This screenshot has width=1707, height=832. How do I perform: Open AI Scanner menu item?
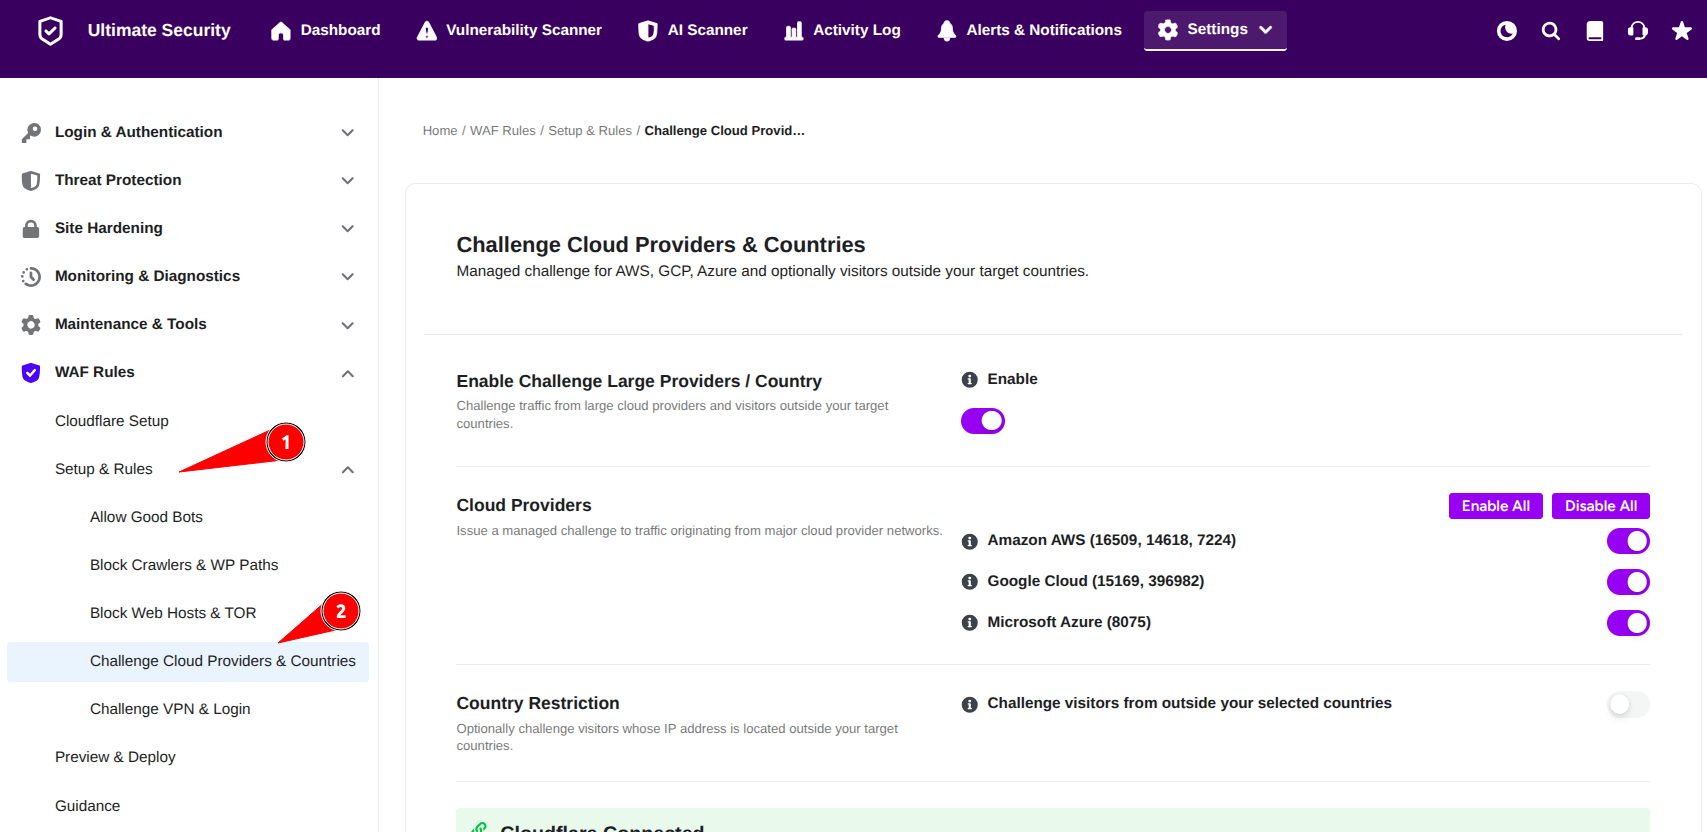pyautogui.click(x=693, y=31)
